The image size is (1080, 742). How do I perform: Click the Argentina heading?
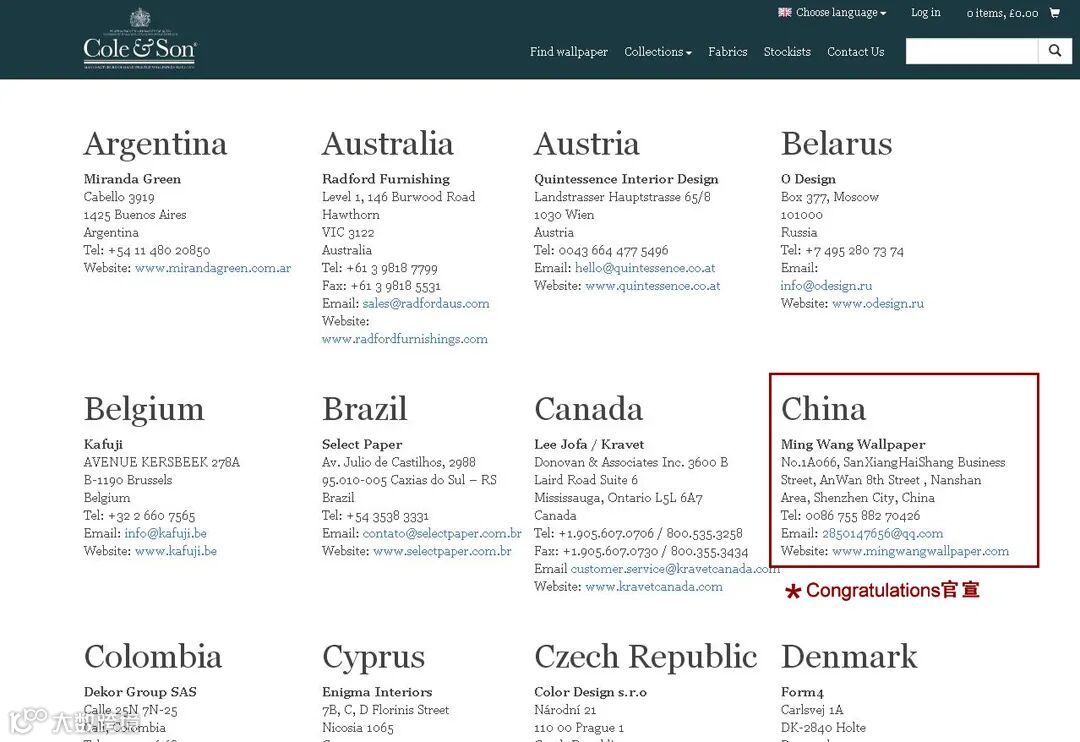(155, 145)
